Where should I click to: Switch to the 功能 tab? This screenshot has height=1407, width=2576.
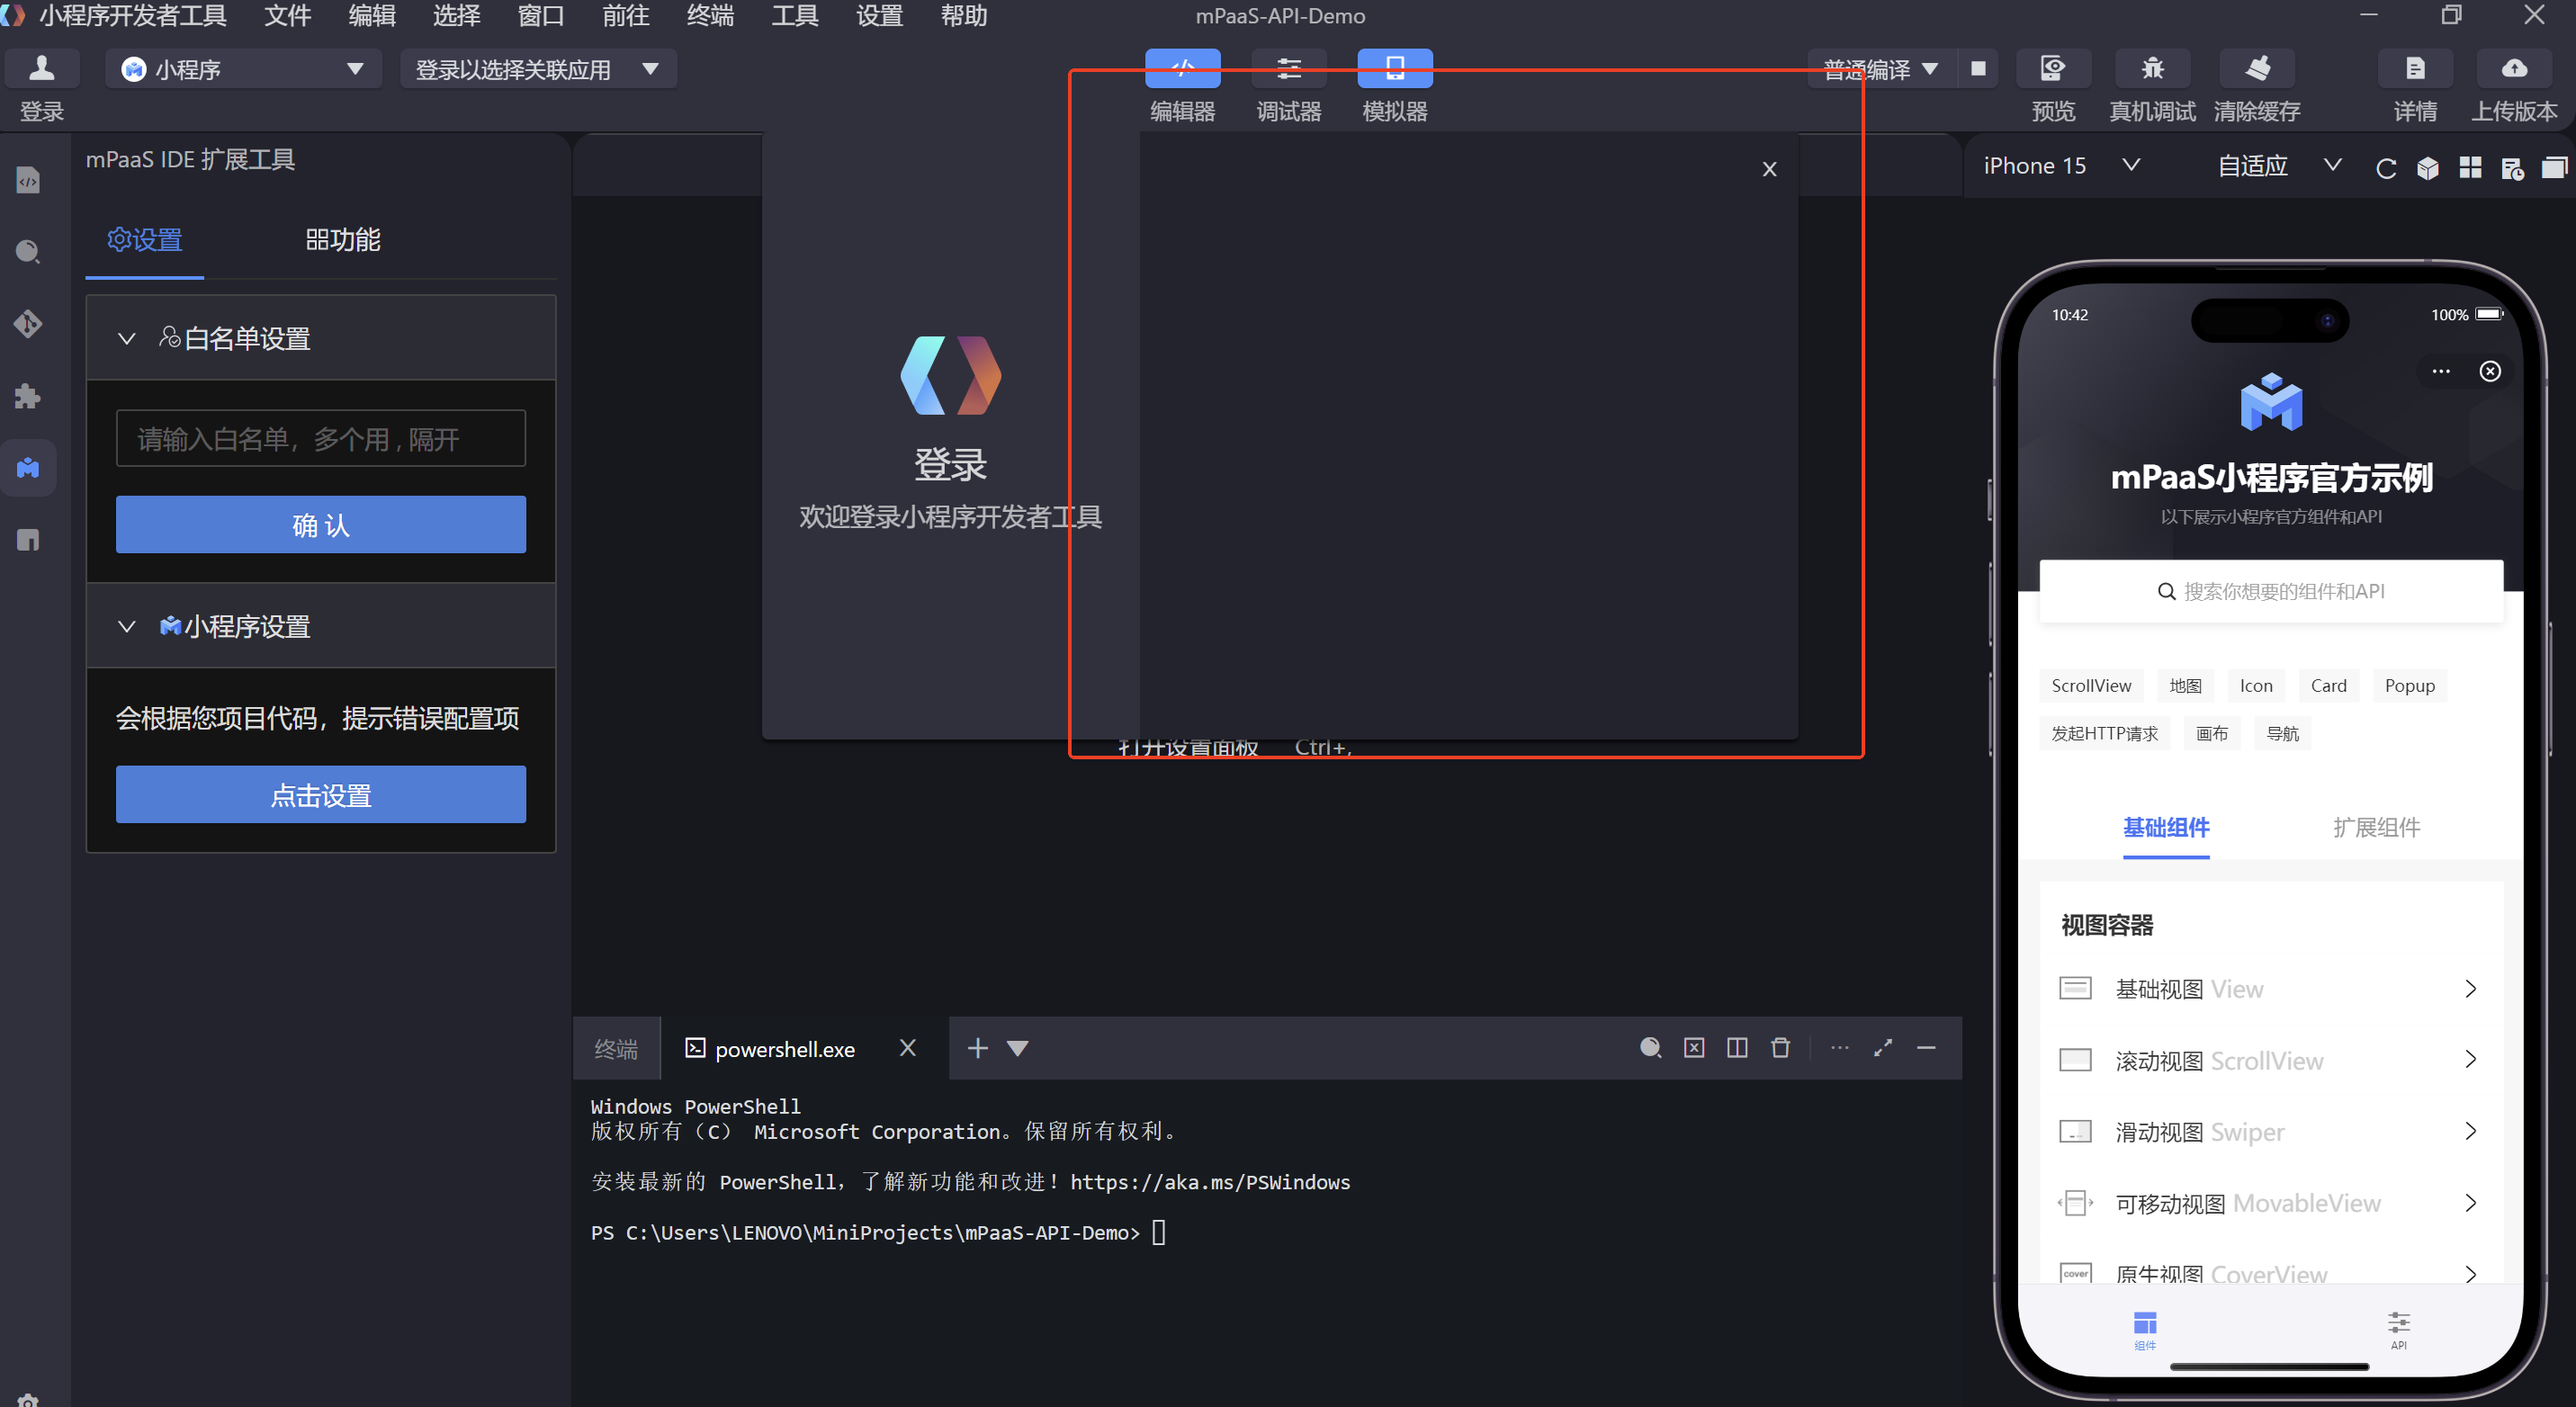(x=342, y=240)
